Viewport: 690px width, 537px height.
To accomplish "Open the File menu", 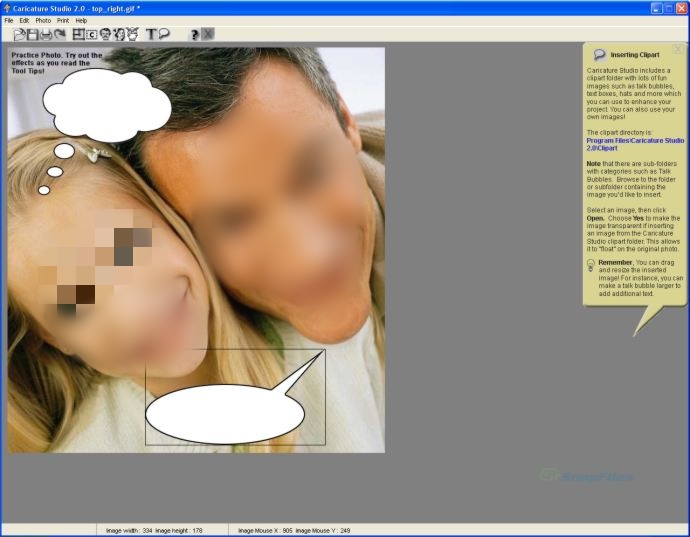I will click(9, 20).
